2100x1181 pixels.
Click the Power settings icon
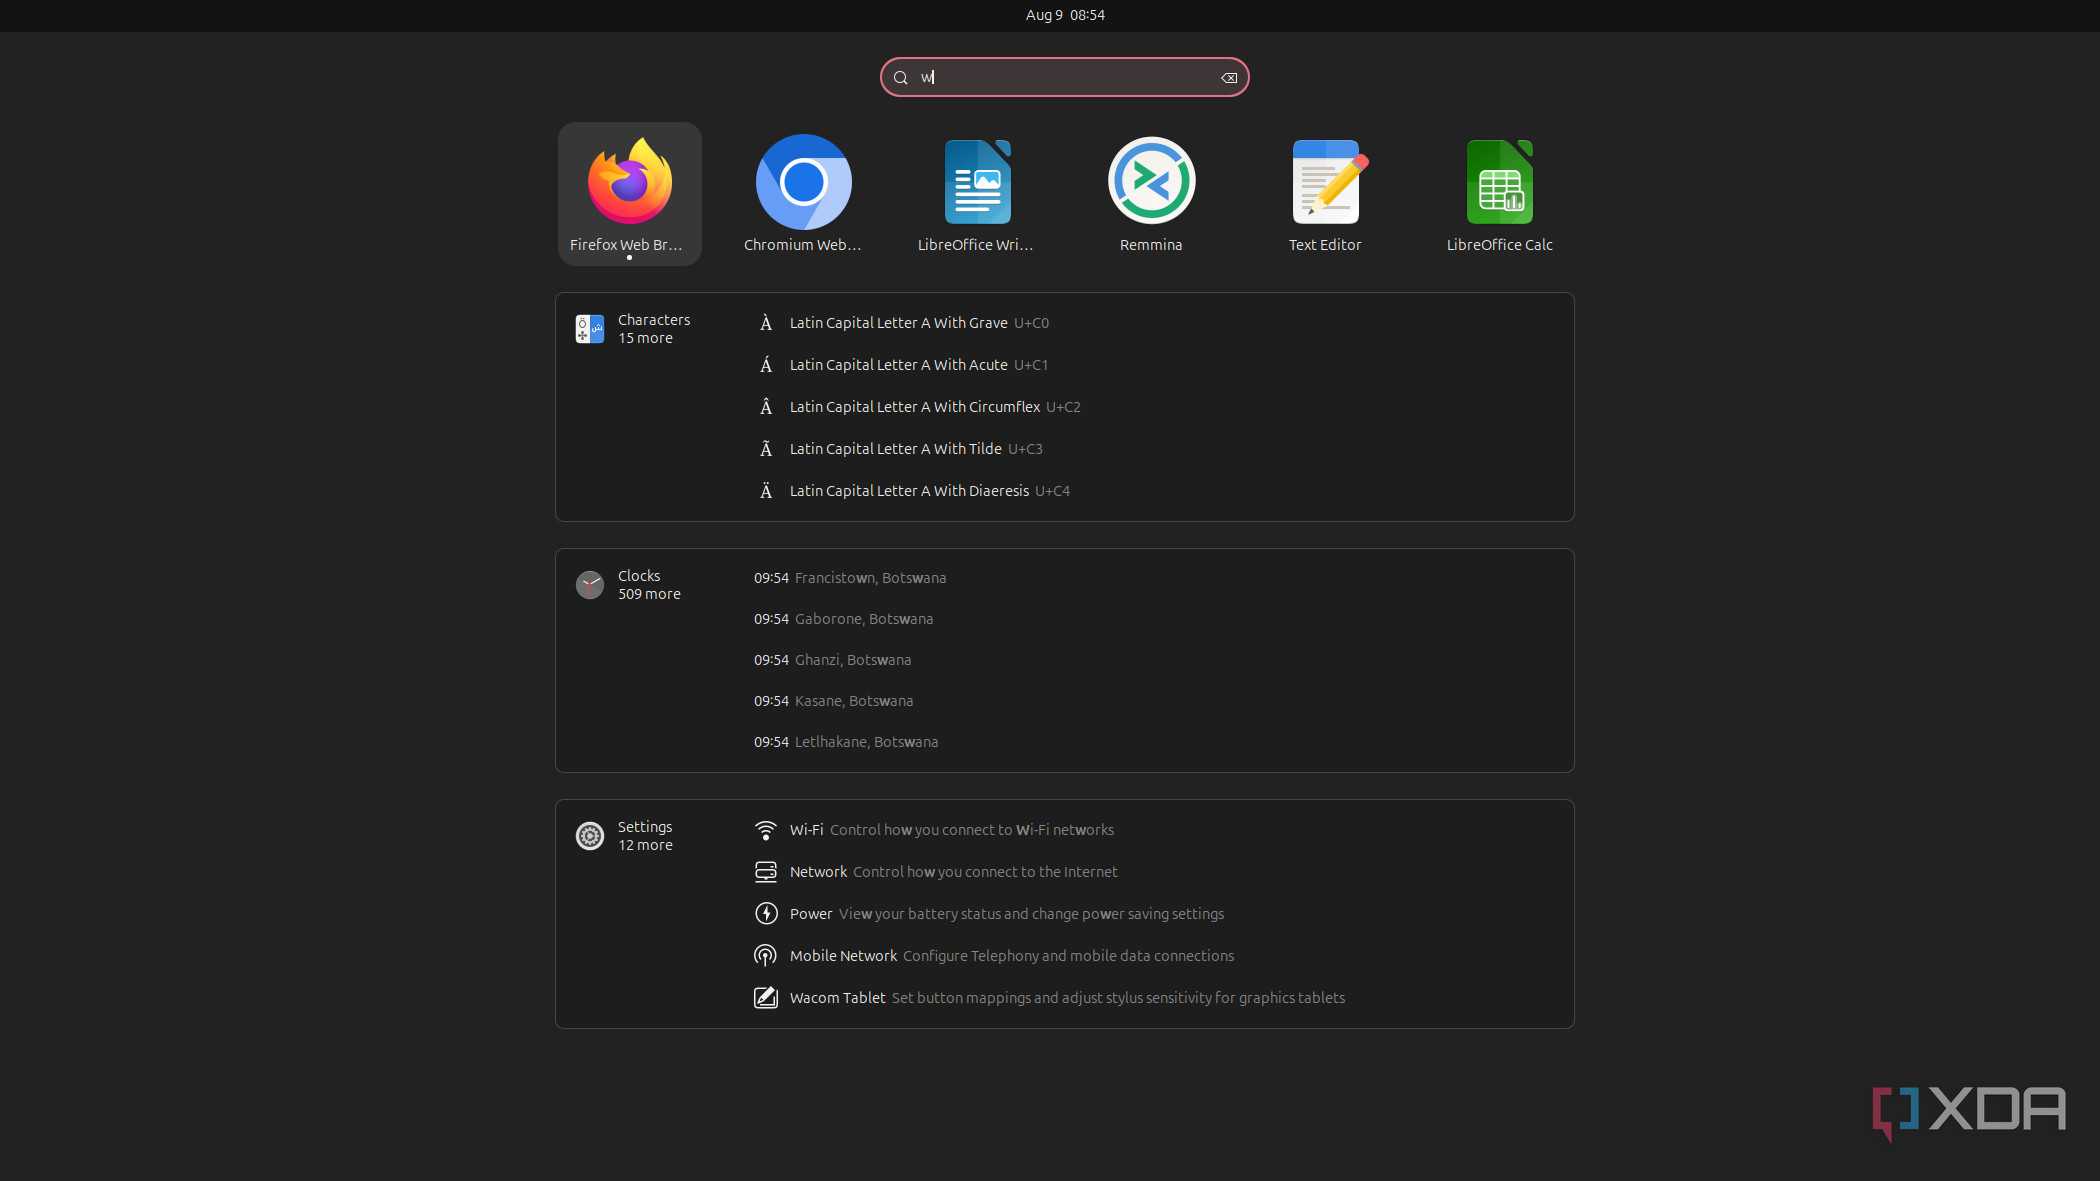coord(766,914)
